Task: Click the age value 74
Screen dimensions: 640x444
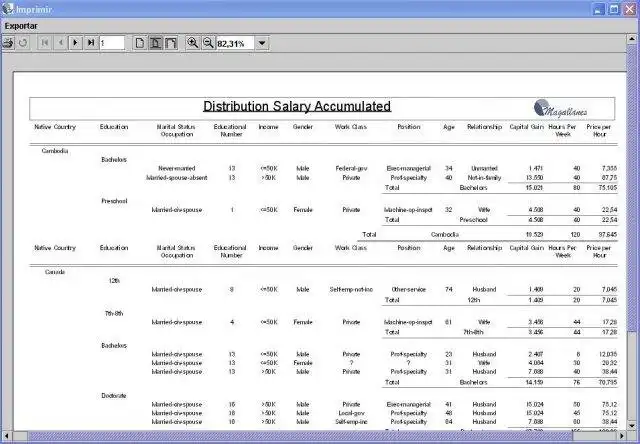Action: click(449, 289)
